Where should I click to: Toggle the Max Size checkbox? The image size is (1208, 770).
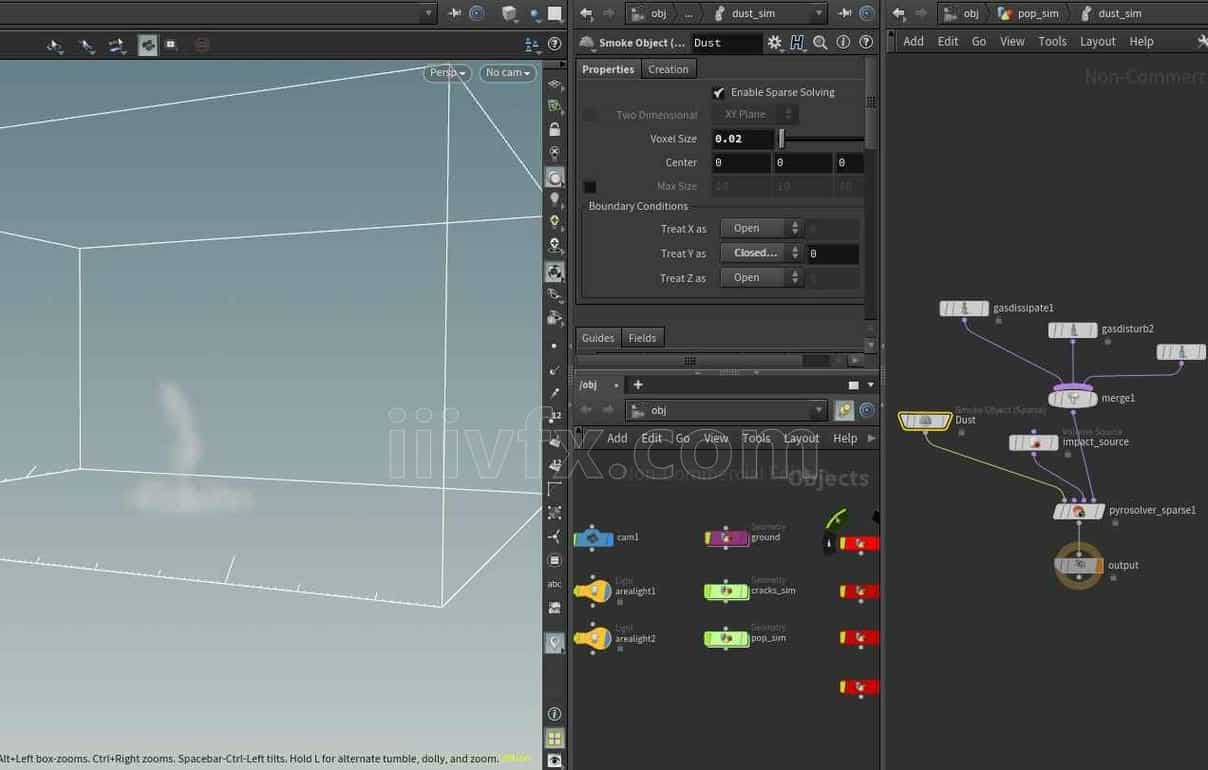pos(590,187)
